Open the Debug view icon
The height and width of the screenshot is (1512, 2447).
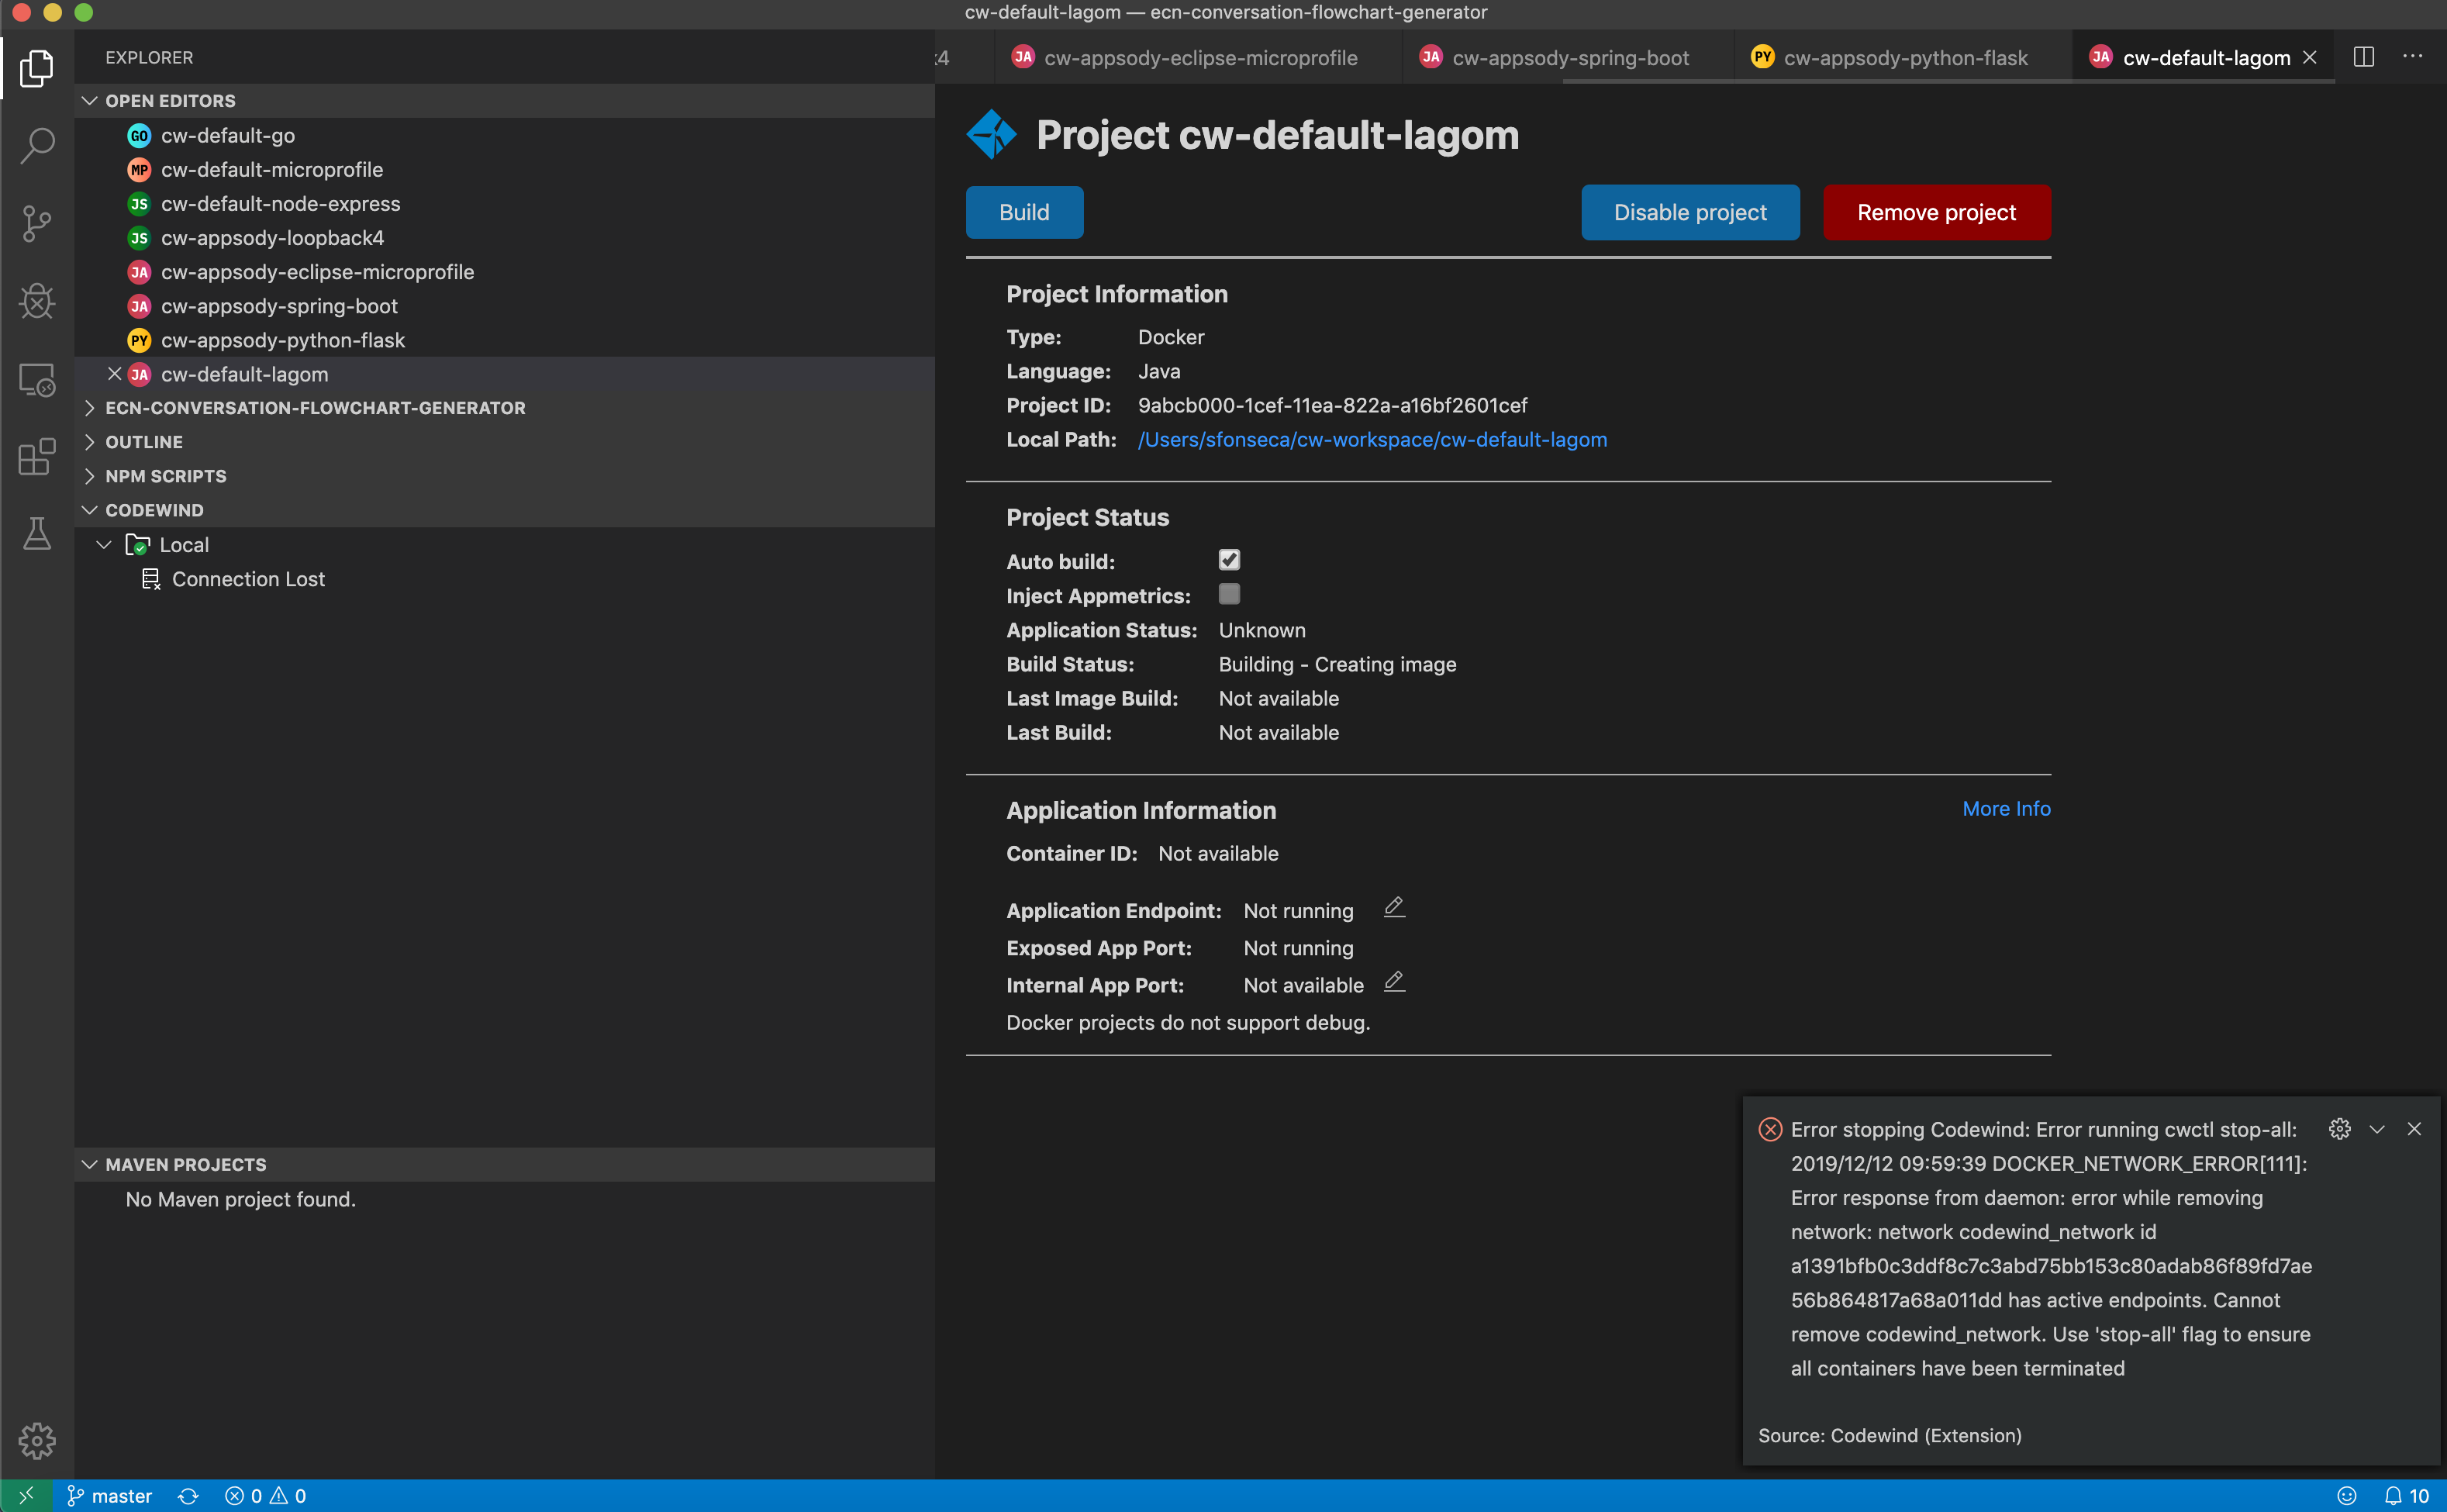[37, 301]
